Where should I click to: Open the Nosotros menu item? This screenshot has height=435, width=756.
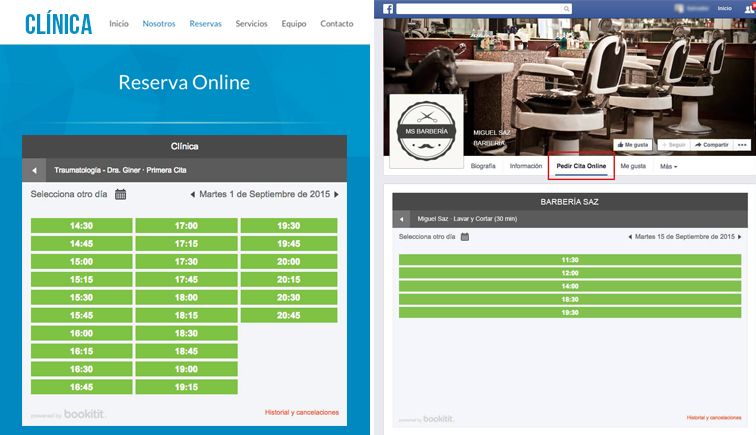[x=159, y=23]
